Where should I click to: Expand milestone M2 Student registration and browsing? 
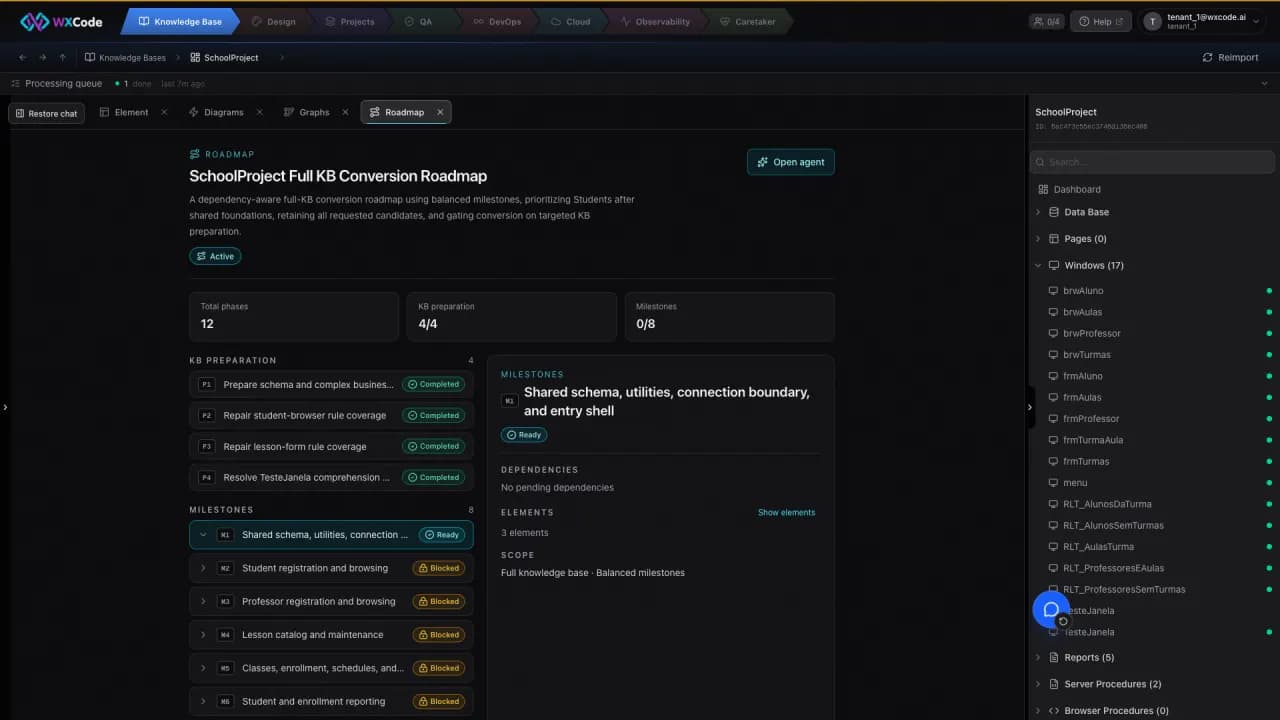click(x=203, y=568)
